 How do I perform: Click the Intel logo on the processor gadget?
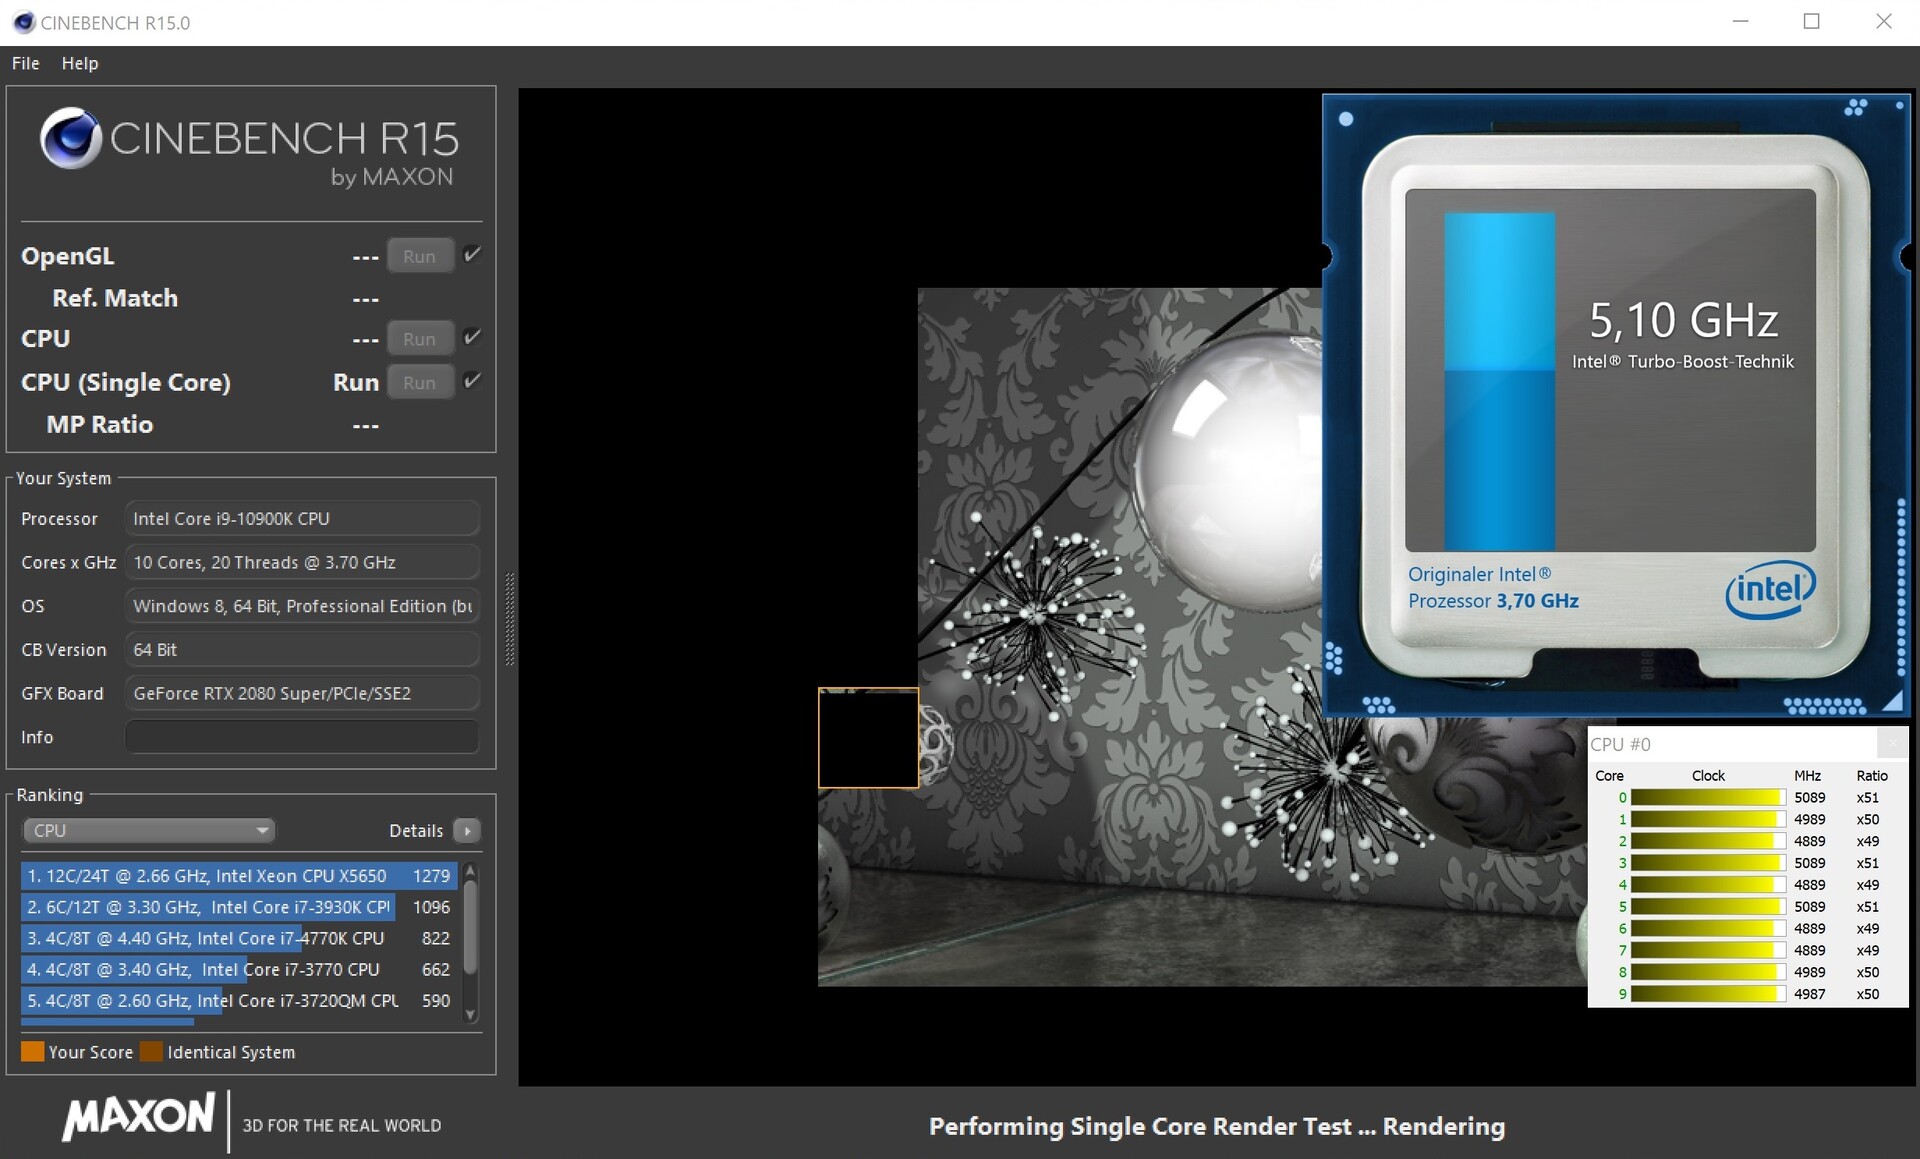1769,589
